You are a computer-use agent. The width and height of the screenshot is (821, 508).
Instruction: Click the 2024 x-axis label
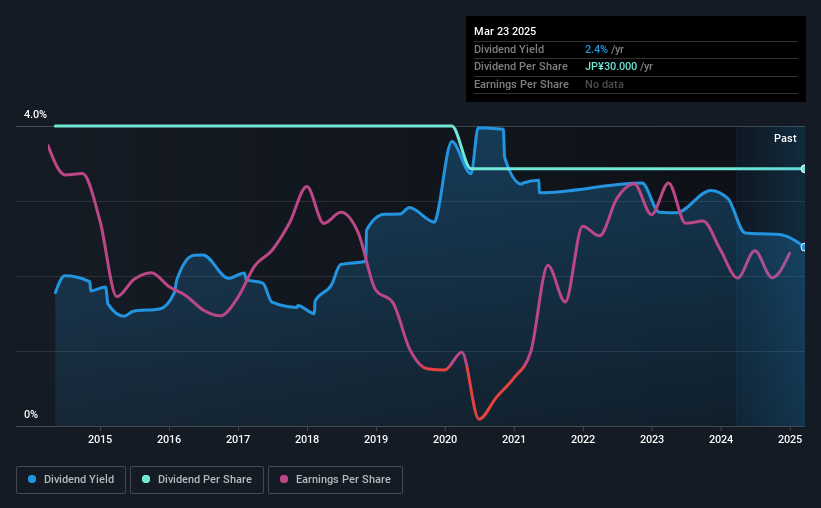tap(721, 439)
